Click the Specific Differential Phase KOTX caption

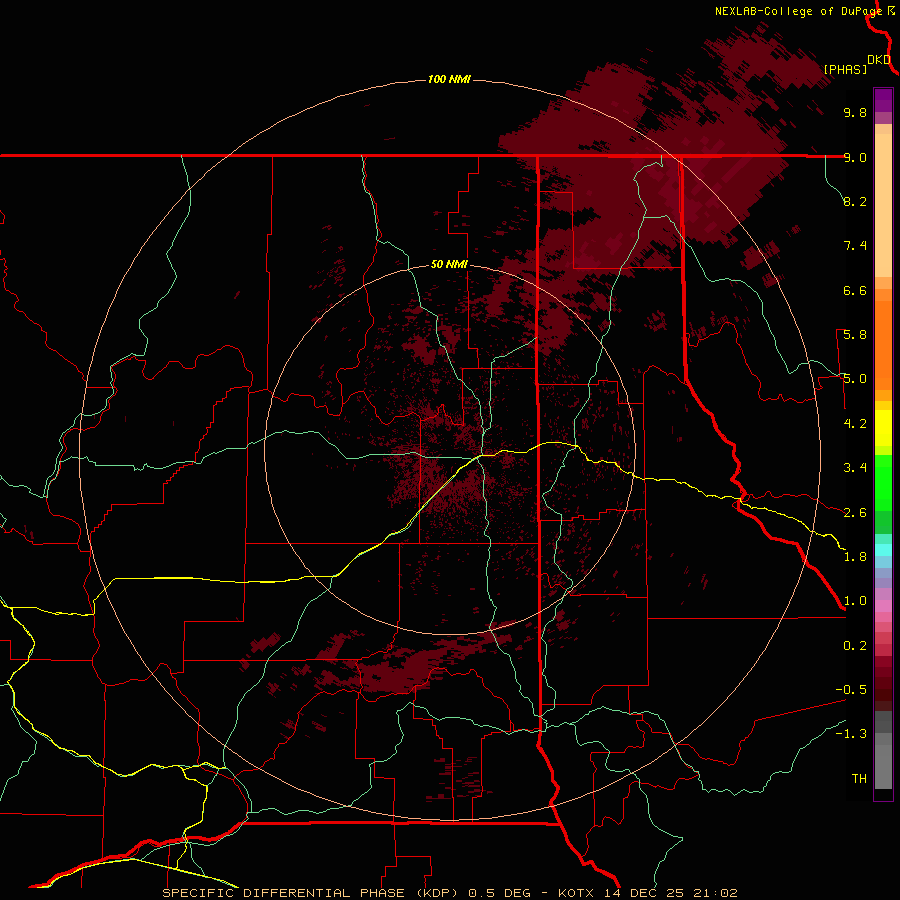click(x=449, y=893)
